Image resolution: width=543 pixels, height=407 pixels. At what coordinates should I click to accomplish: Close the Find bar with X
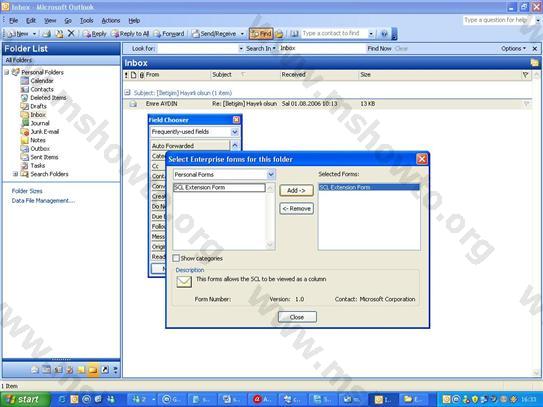(535, 48)
